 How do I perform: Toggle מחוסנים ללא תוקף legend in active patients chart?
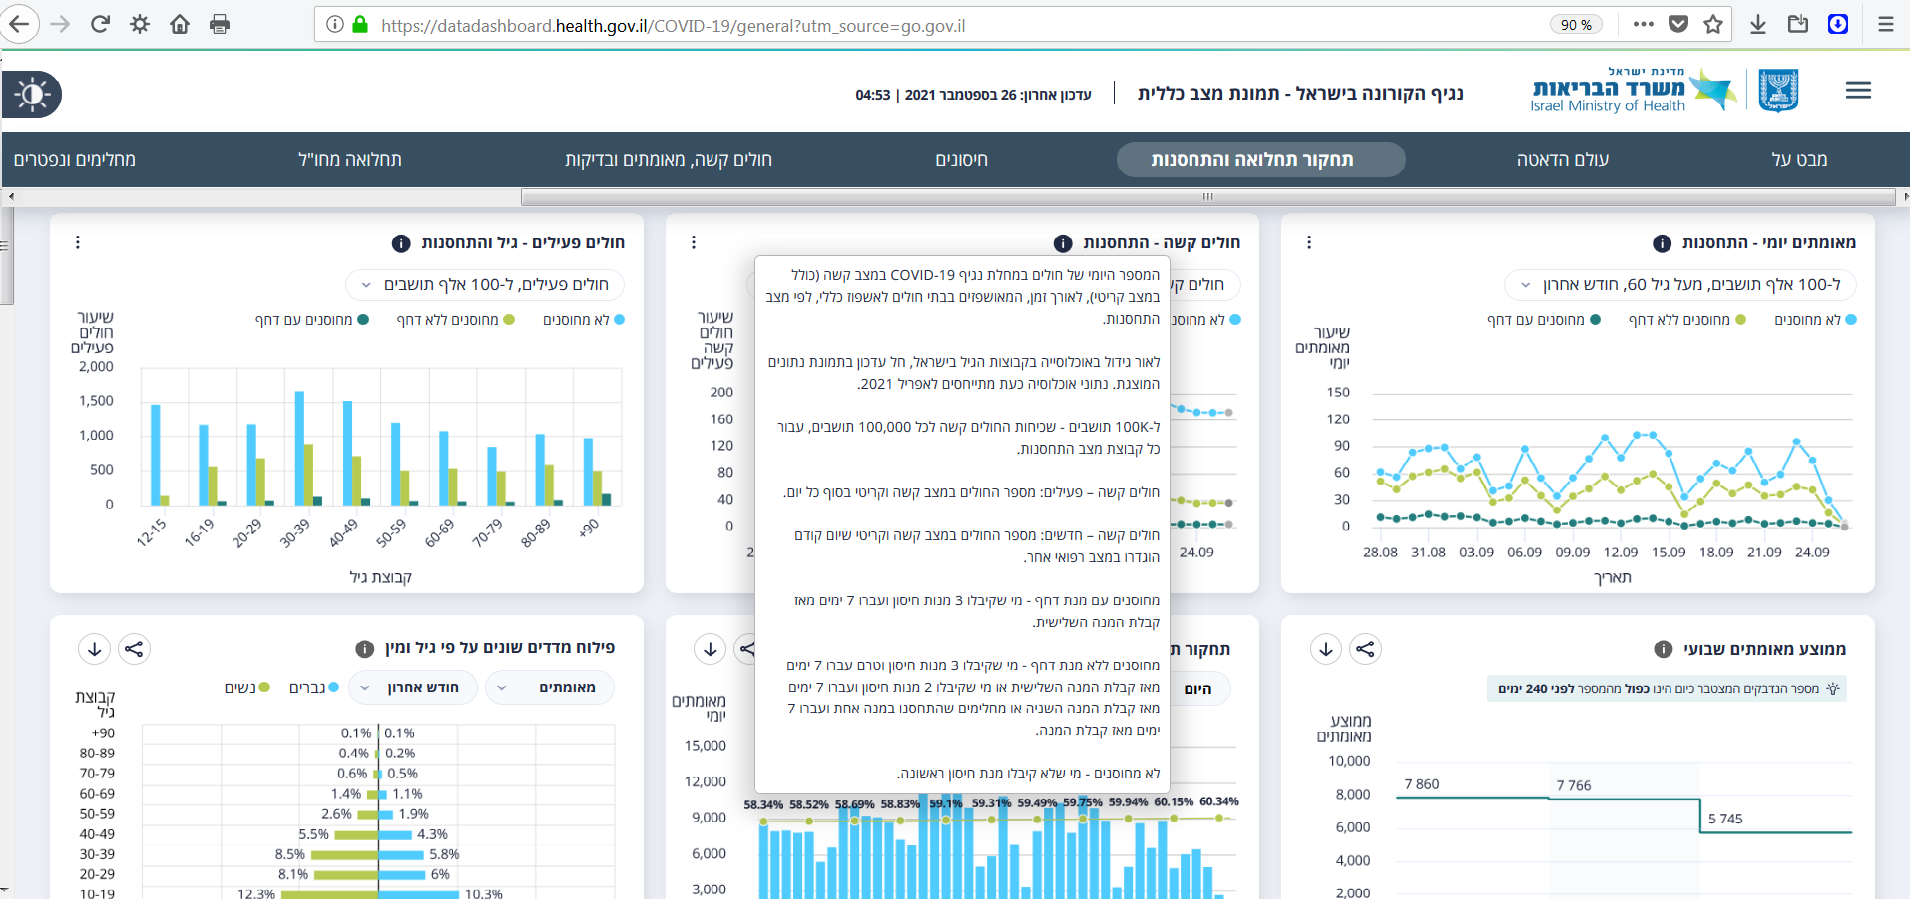(x=456, y=320)
